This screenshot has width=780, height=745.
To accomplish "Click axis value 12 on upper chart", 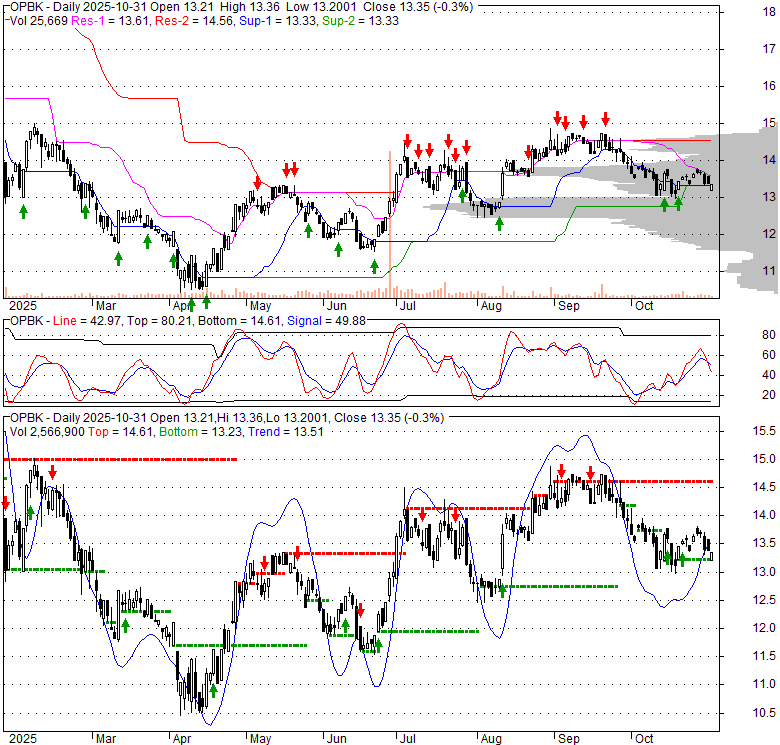I will pyautogui.click(x=769, y=234).
